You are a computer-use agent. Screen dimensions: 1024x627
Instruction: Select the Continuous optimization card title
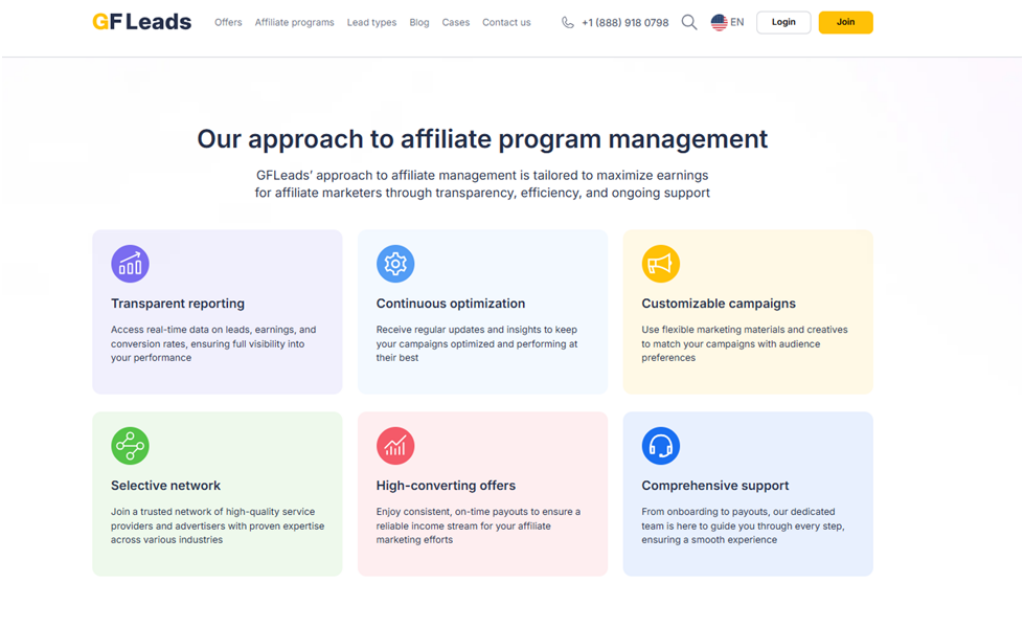451,304
